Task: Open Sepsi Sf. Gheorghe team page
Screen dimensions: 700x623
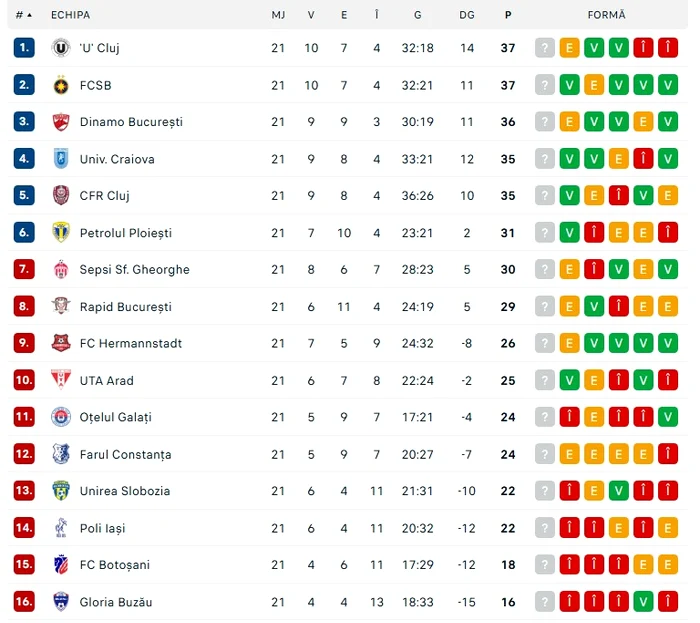Action: coord(134,270)
